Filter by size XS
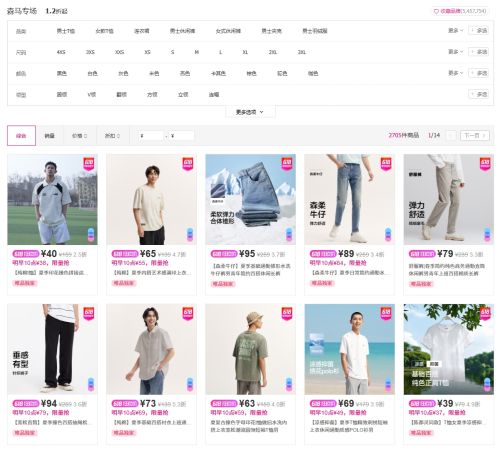Viewport: 500px width, 453px height. point(147,52)
